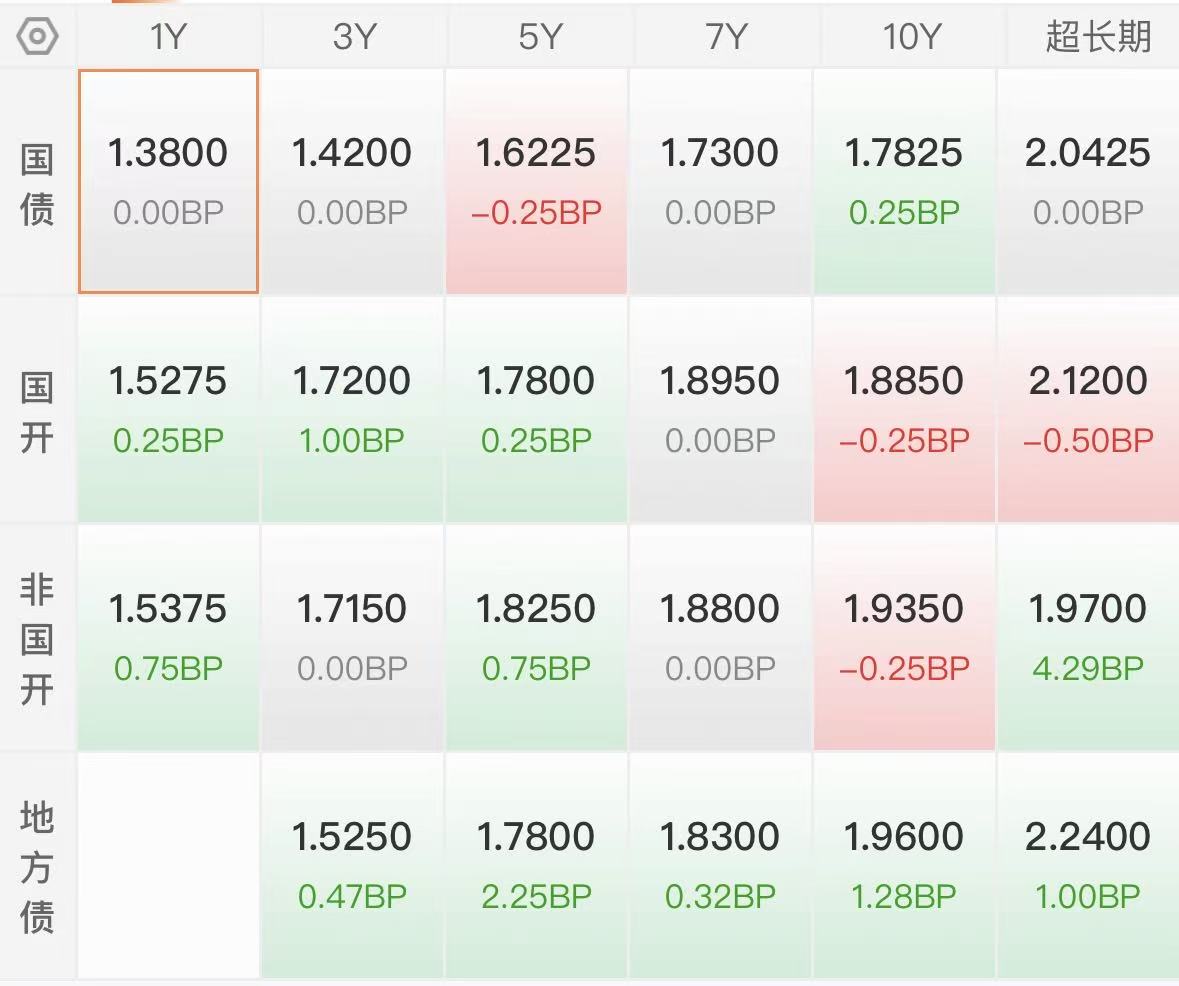This screenshot has width=1179, height=986.
Task: Select the 国开 row label
Action: pos(38,410)
